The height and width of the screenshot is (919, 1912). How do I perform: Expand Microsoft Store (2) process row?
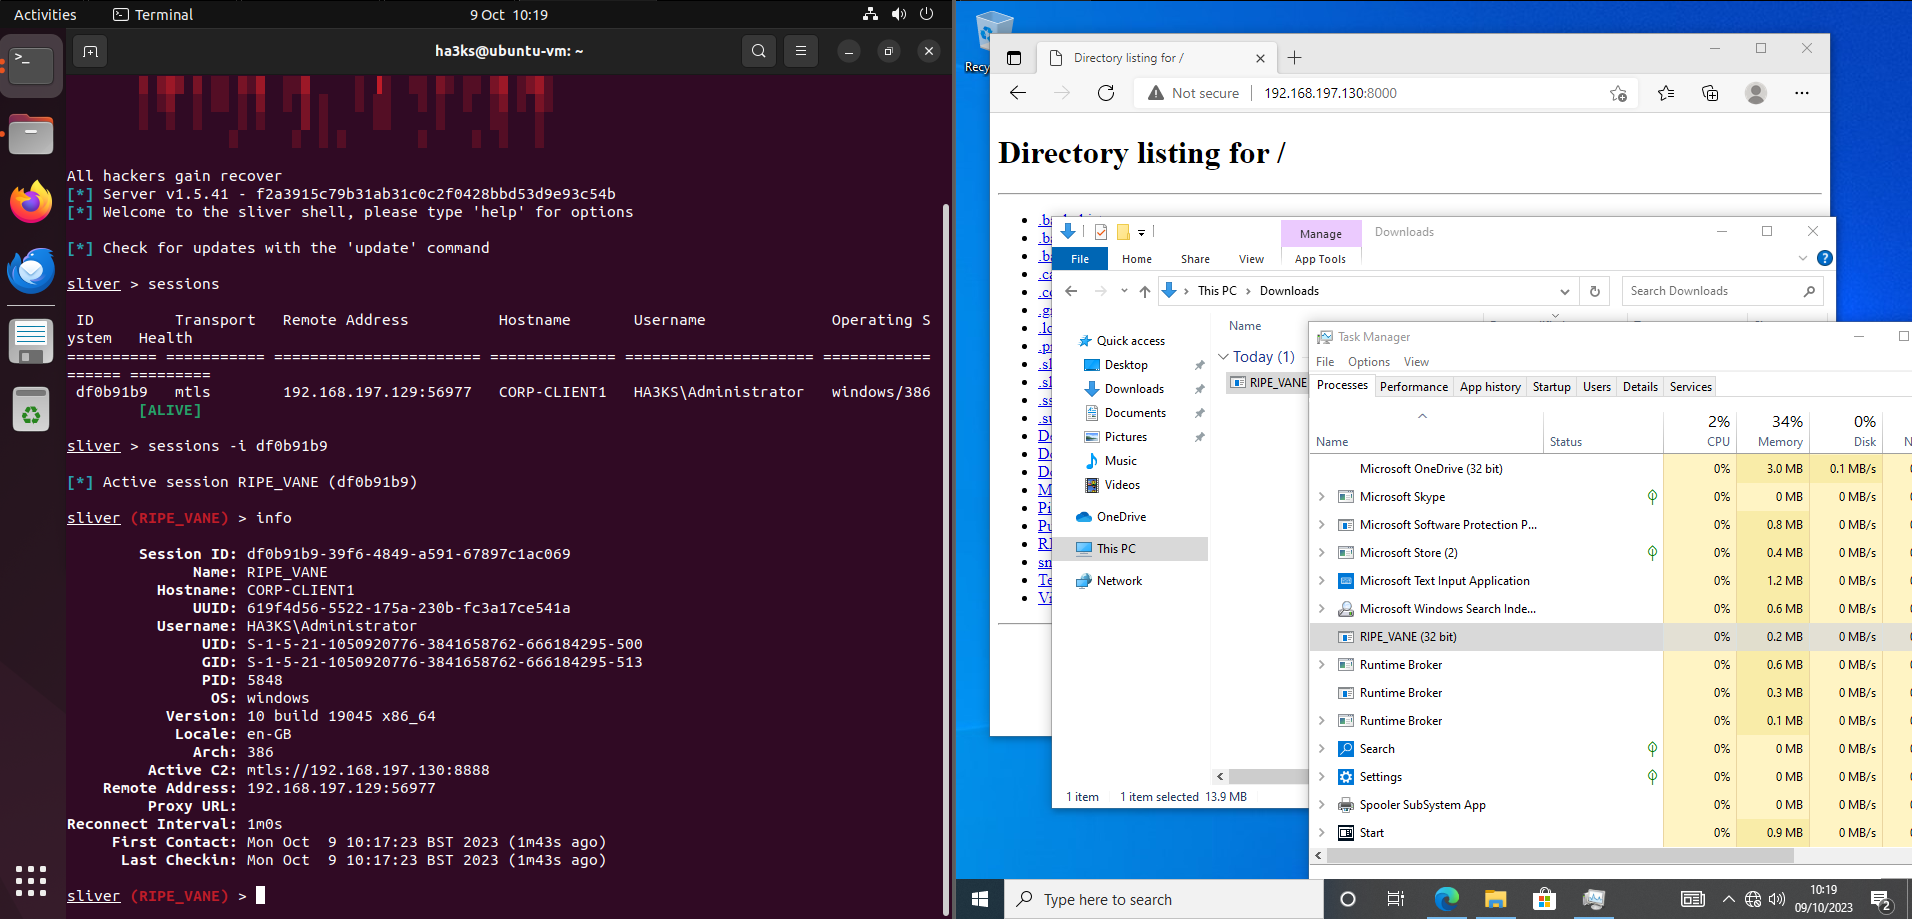1322,553
